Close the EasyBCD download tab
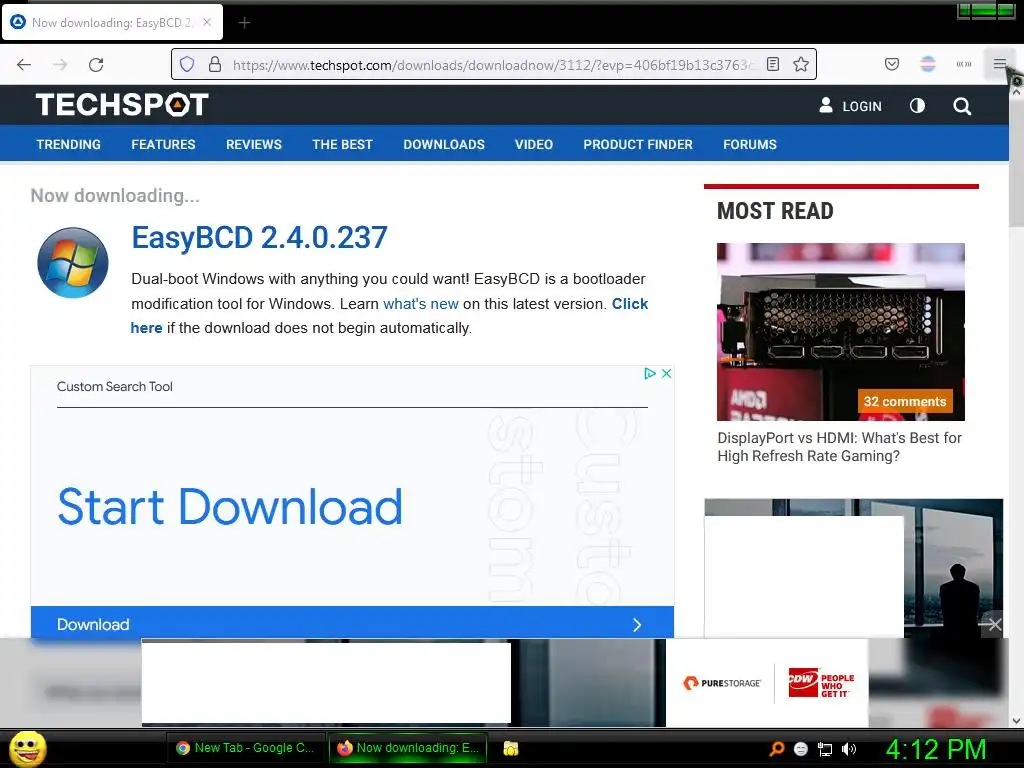The image size is (1024, 768). tap(207, 22)
